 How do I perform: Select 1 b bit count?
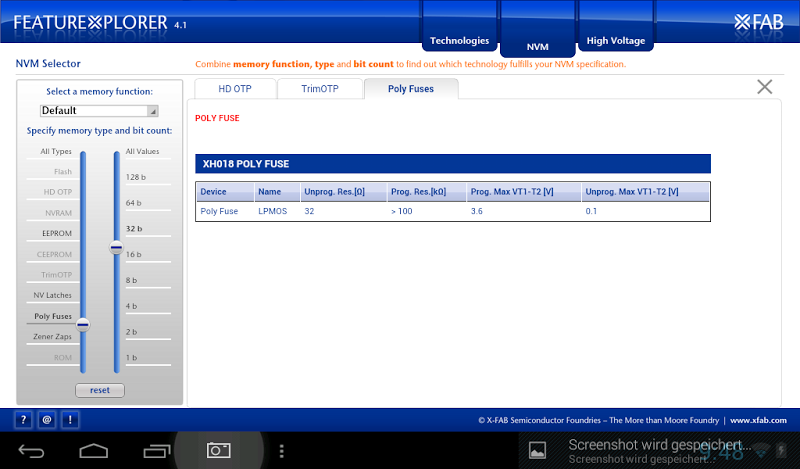pos(132,358)
